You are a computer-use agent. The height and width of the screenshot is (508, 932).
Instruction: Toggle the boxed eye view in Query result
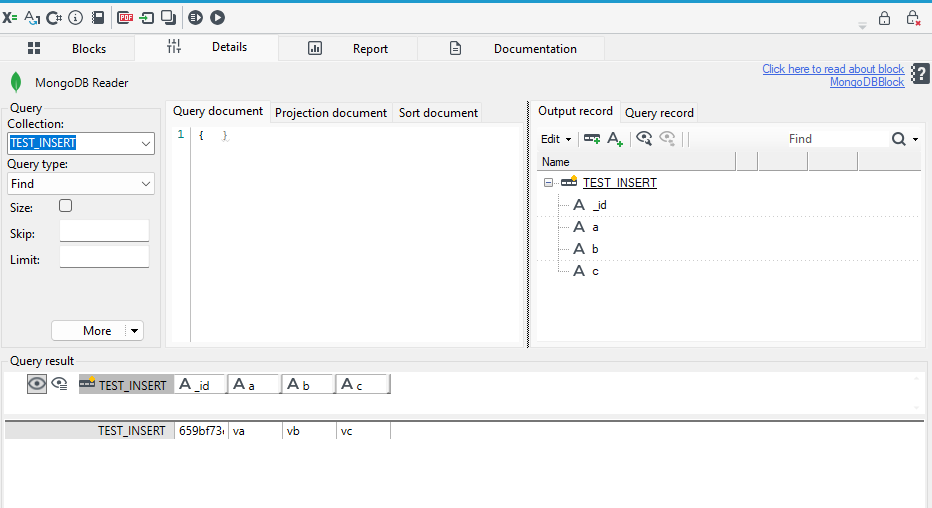(x=37, y=384)
